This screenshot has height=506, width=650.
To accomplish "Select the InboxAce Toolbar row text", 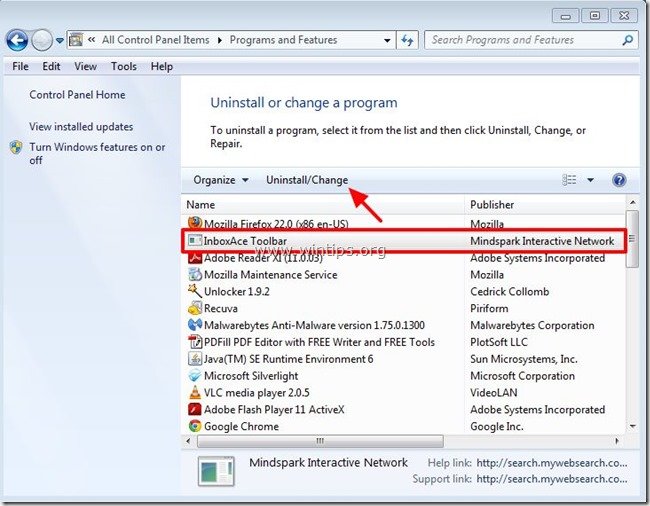I will (245, 241).
